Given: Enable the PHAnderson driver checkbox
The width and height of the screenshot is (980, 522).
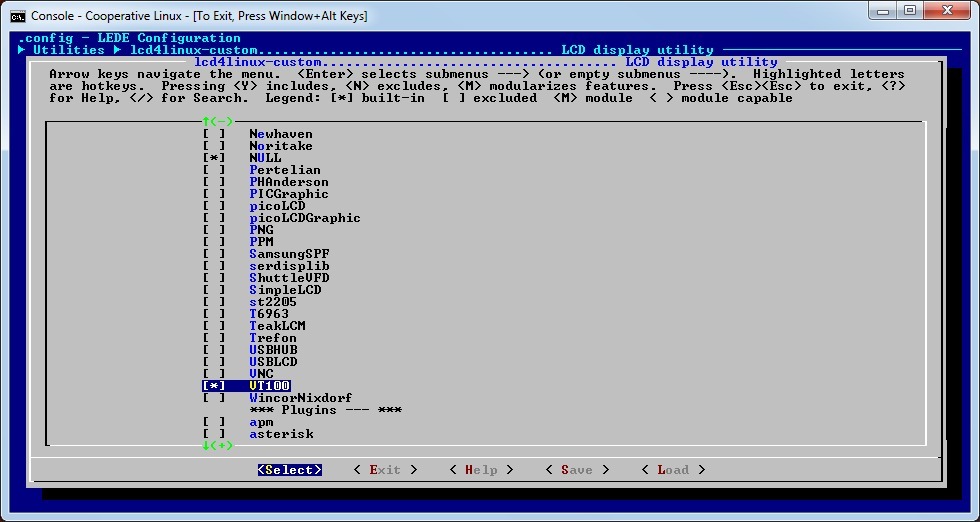Looking at the screenshot, I should [x=214, y=182].
